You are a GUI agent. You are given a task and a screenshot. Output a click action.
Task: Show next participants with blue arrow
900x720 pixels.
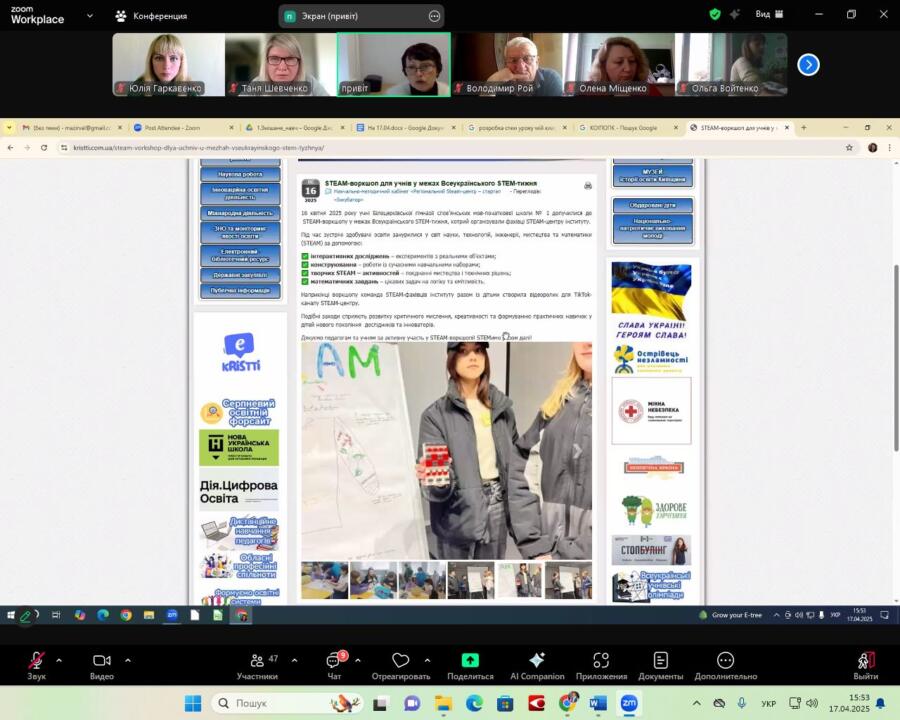pyautogui.click(x=808, y=65)
